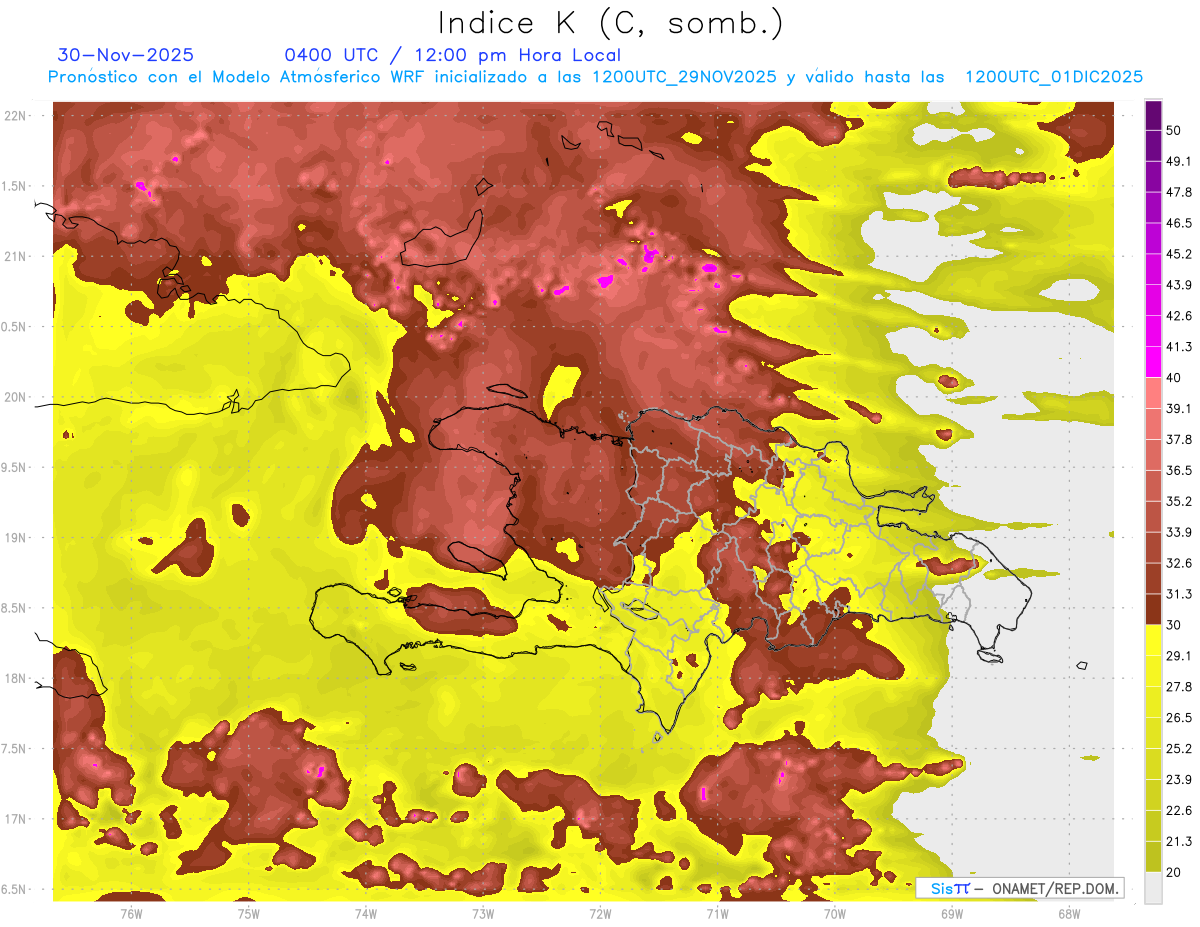Click the gray colorbar segment below 20
The width and height of the screenshot is (1200, 927).
1153,888
